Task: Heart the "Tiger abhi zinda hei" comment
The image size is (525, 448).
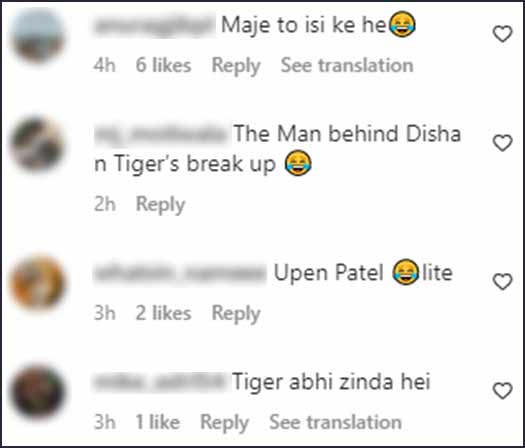Action: [x=503, y=391]
